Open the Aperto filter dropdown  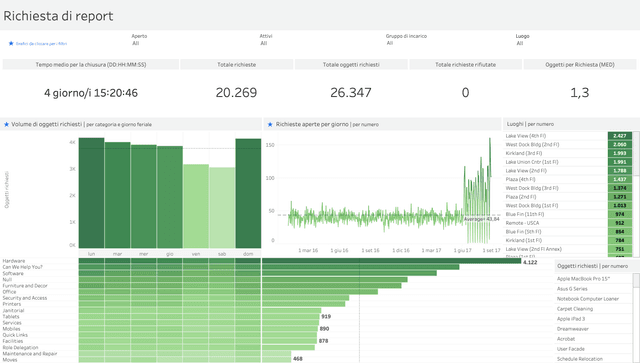tap(192, 43)
